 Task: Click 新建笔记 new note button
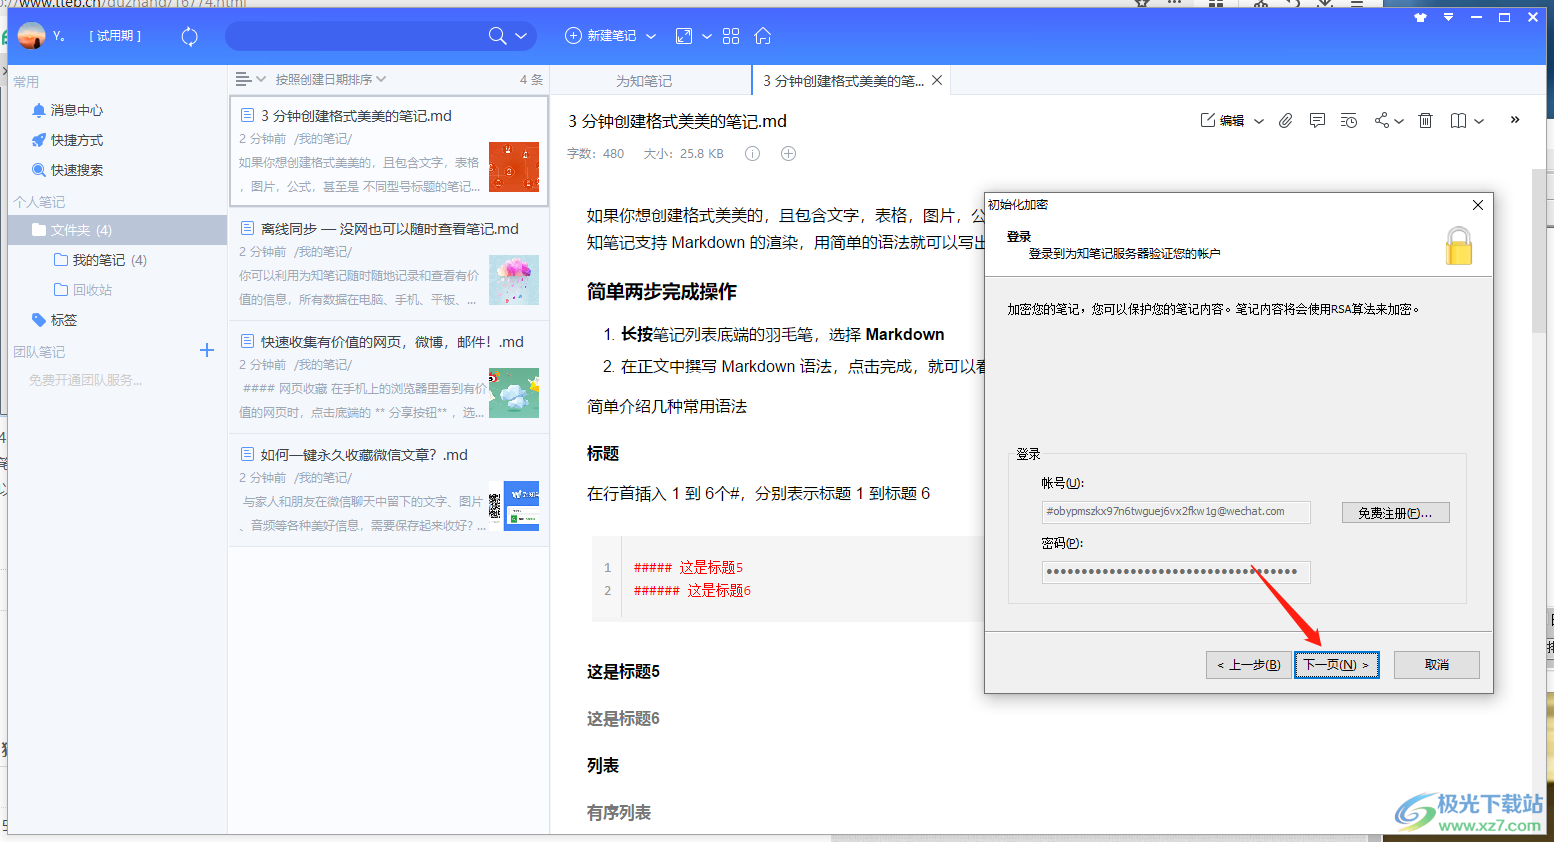[601, 36]
